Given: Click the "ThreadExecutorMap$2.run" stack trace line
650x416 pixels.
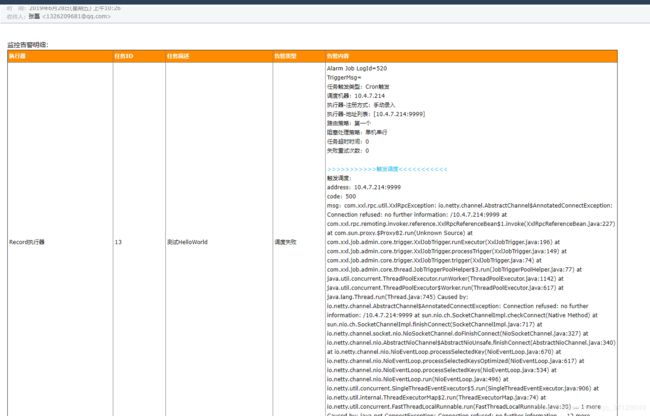Looking at the screenshot, I should (x=436, y=397).
